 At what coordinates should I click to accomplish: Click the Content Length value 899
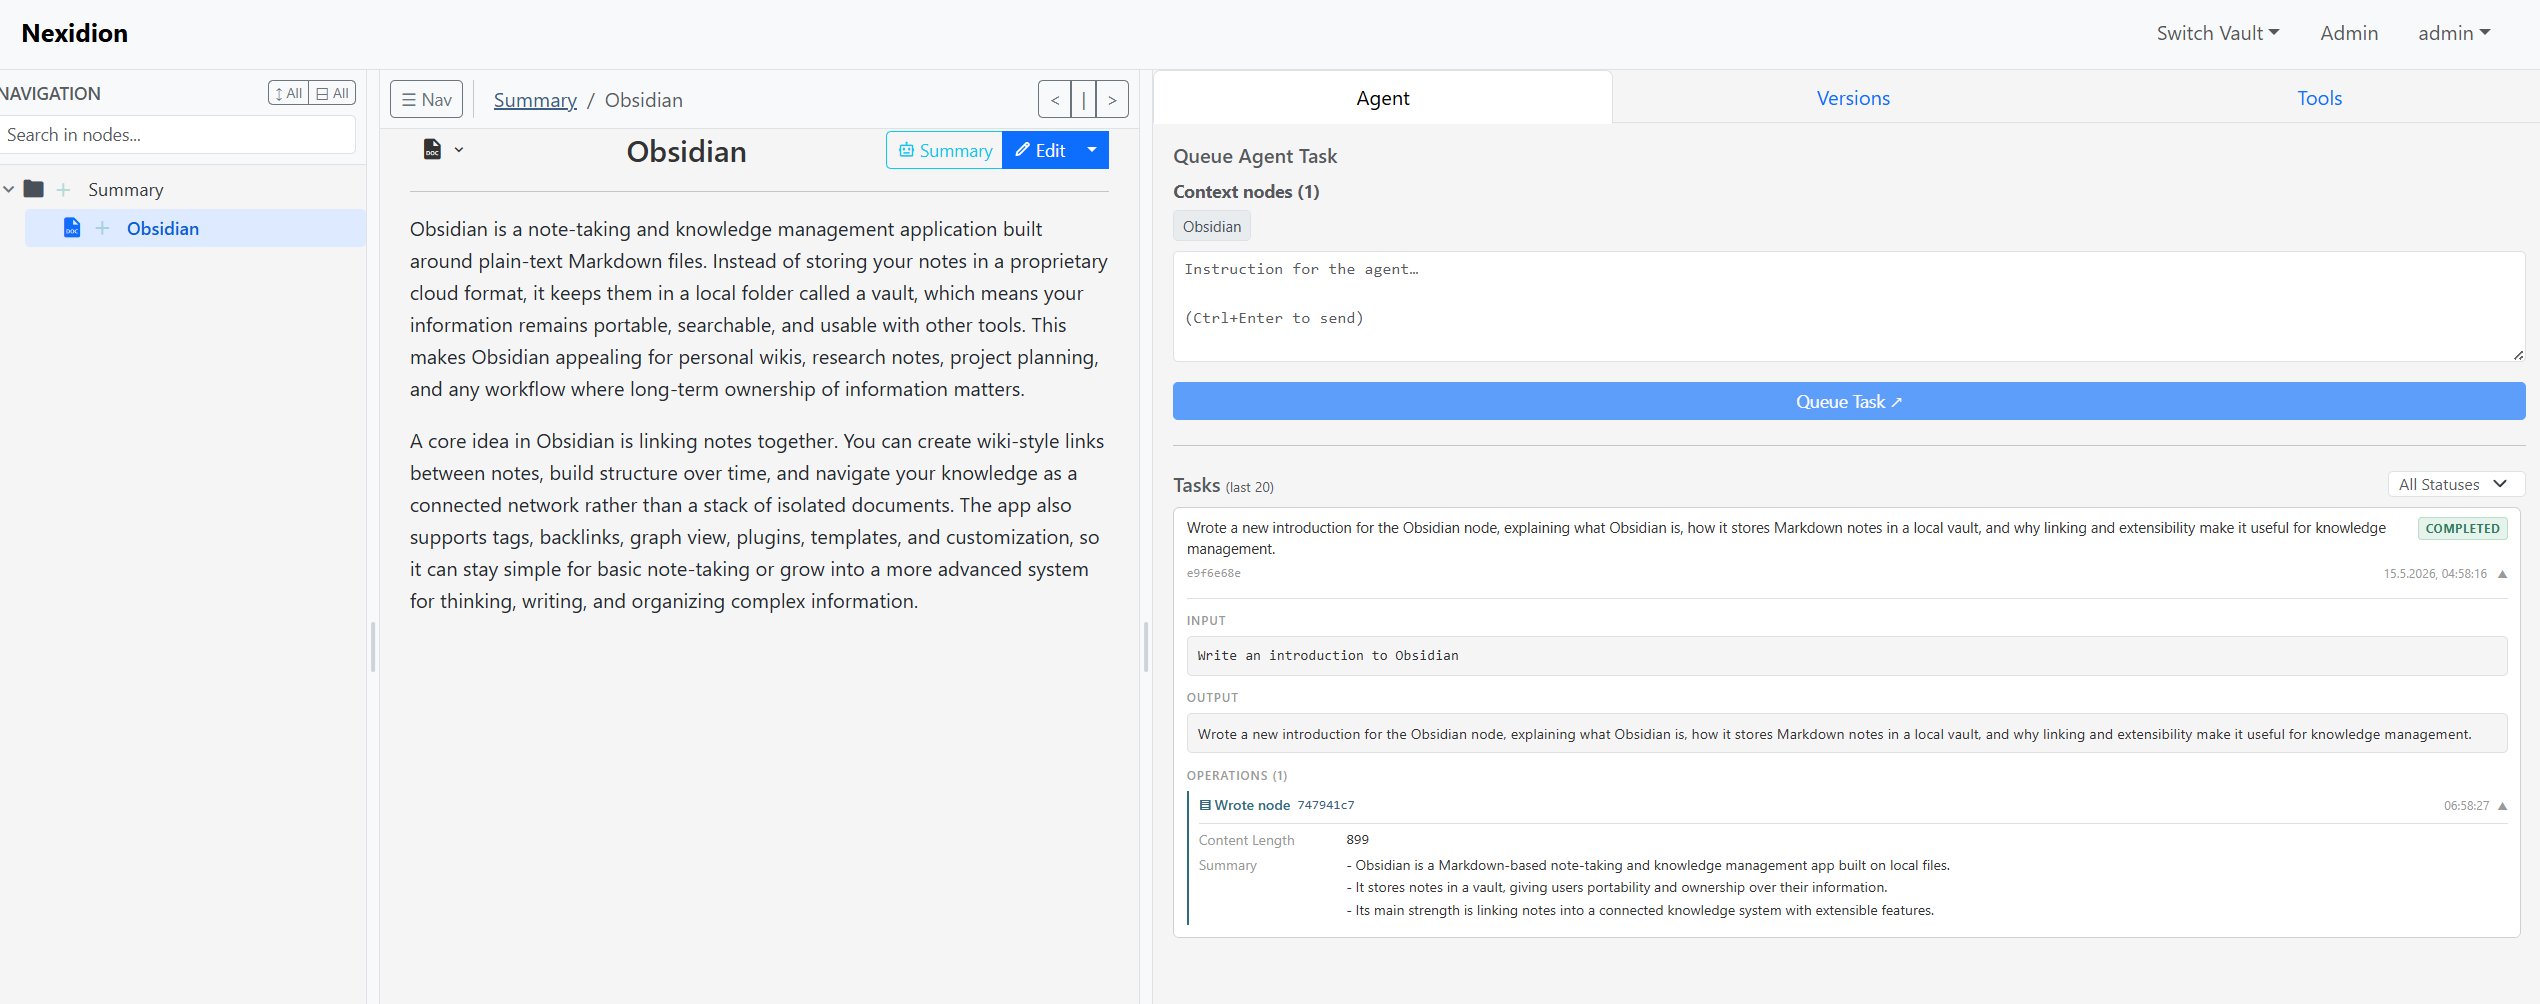click(1357, 840)
